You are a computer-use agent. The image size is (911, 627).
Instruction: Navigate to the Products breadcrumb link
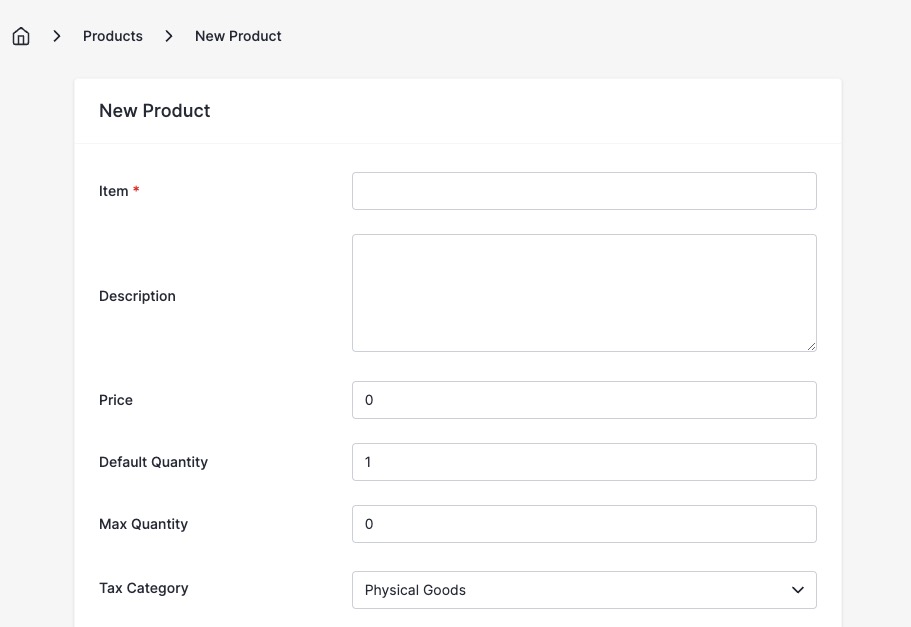point(112,35)
